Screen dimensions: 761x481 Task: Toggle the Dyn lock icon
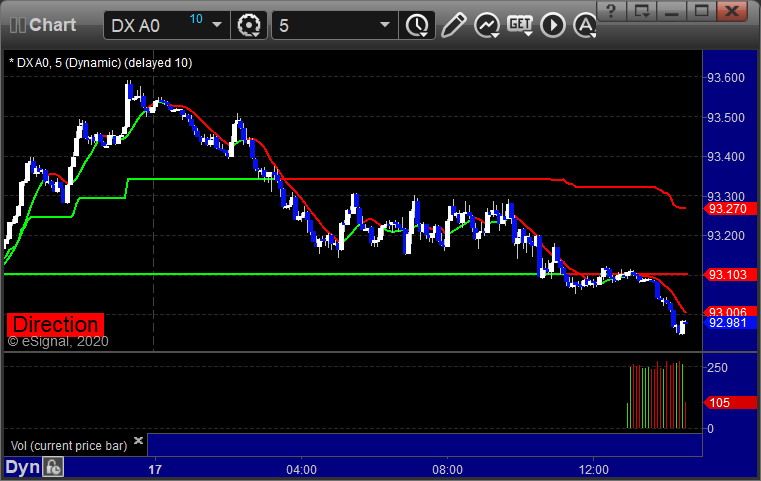(x=53, y=467)
